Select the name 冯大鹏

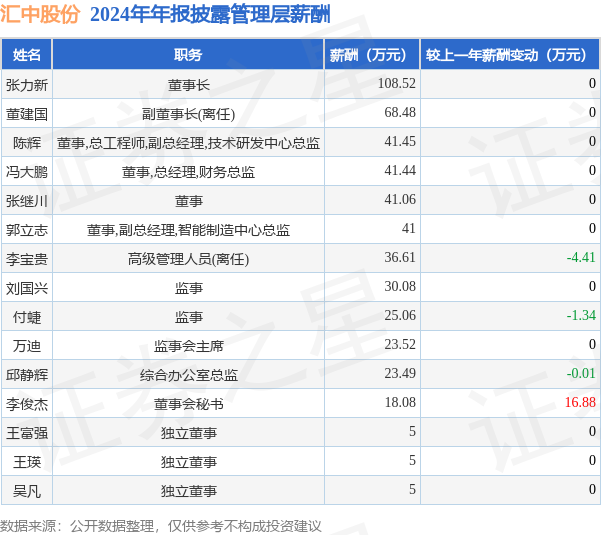27,172
